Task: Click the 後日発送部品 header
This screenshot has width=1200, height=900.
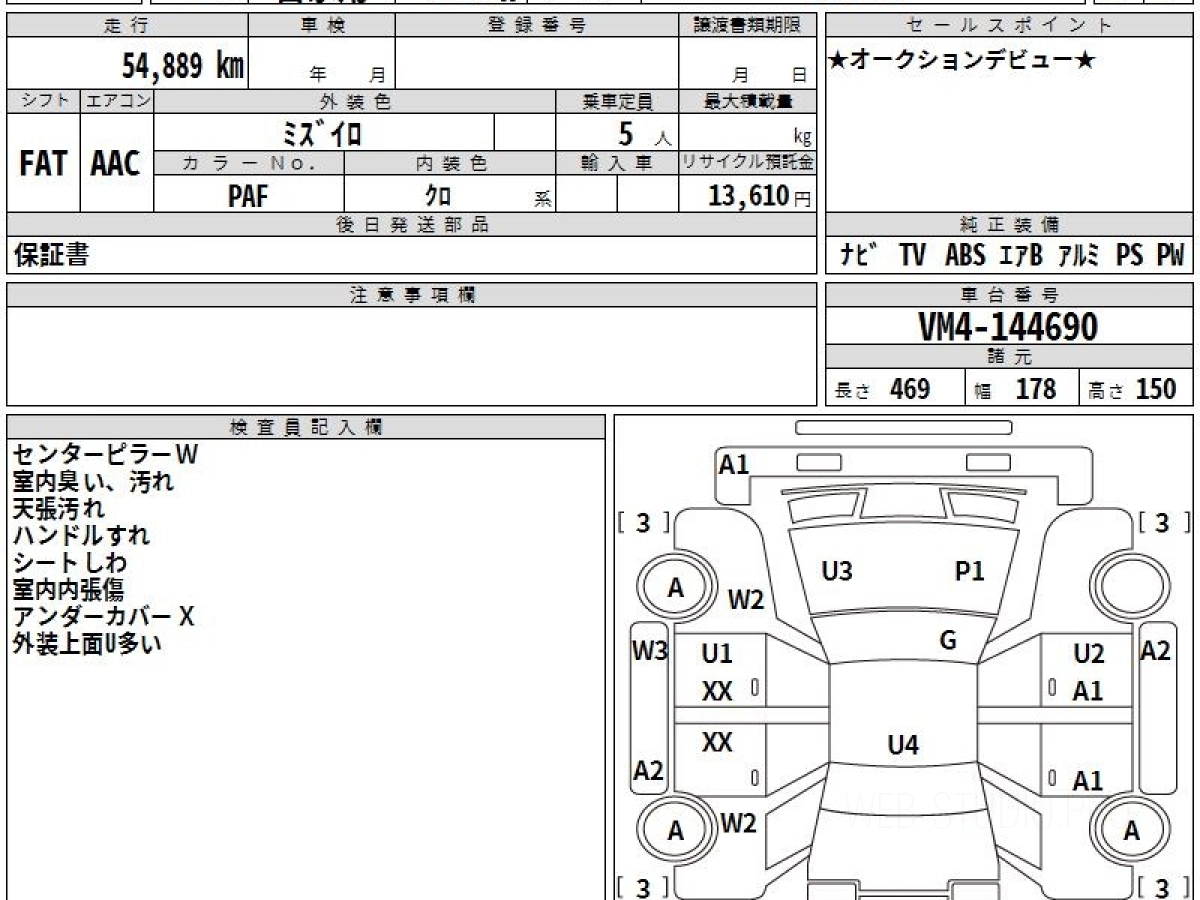Action: pyautogui.click(x=412, y=225)
